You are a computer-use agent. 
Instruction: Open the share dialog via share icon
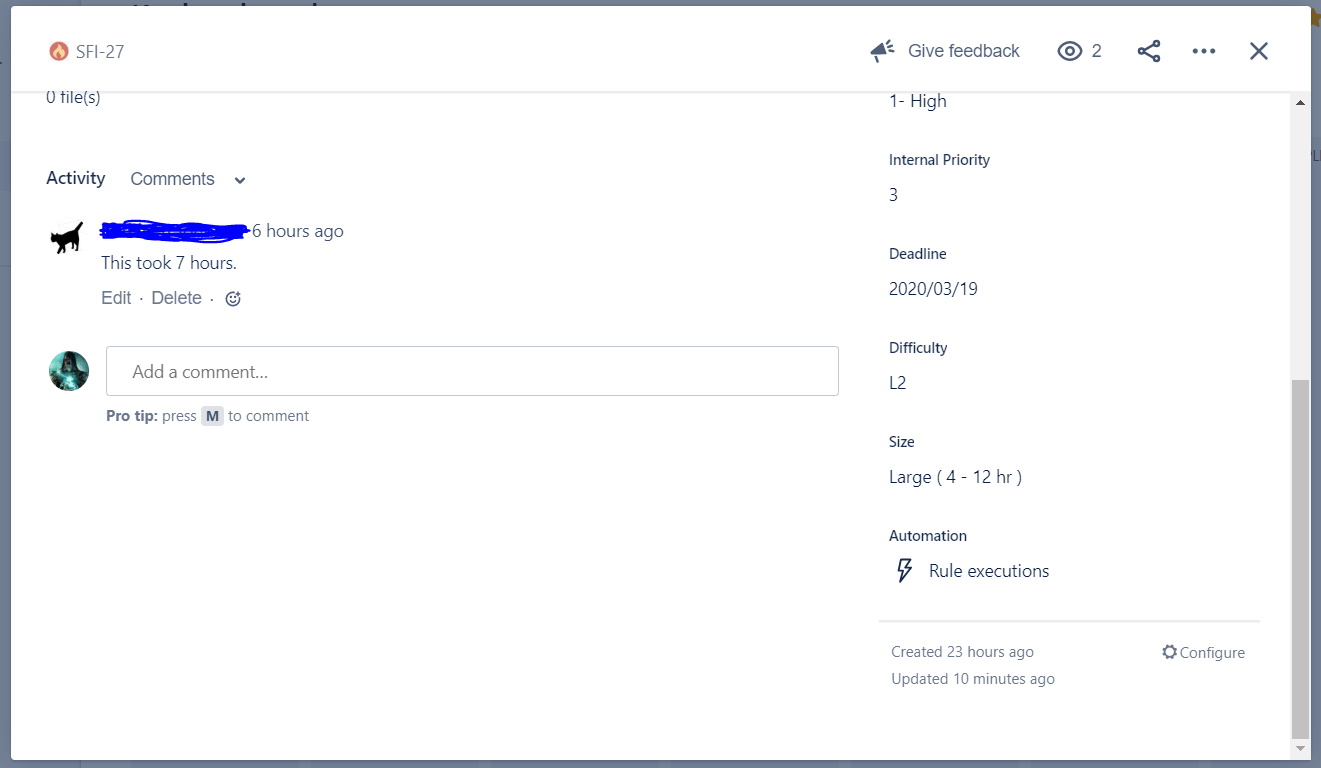1148,50
